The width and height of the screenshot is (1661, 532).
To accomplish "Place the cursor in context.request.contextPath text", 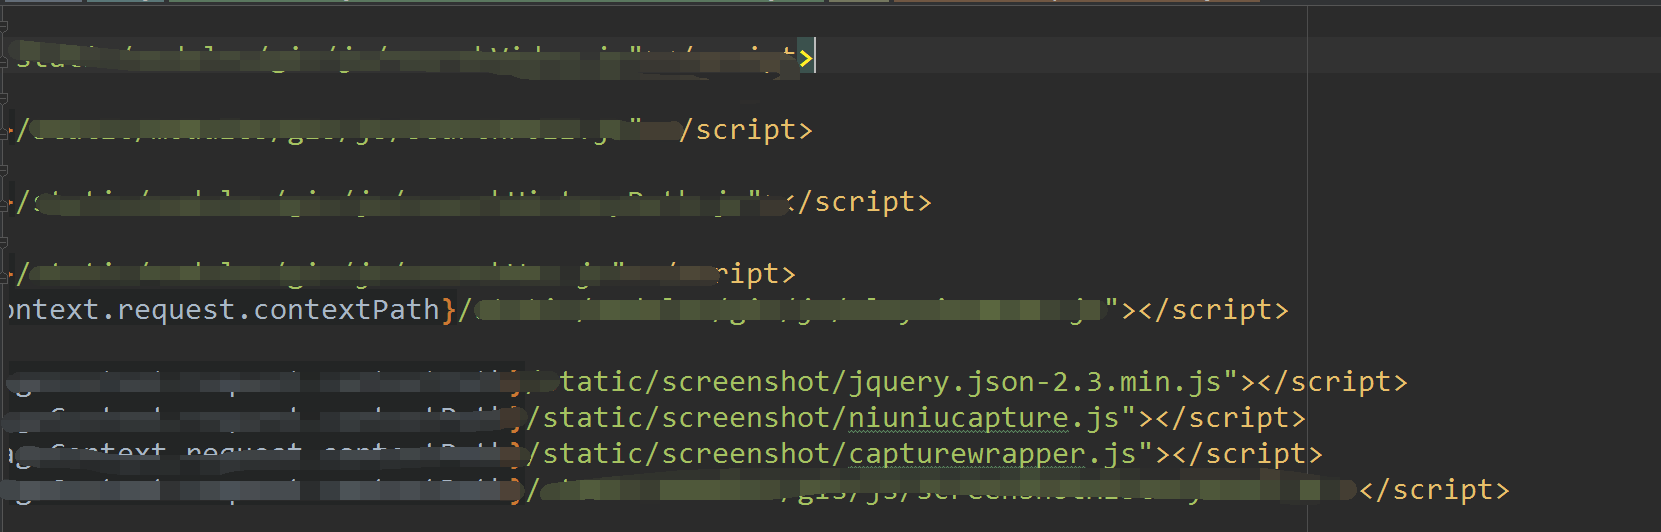I will [x=230, y=310].
